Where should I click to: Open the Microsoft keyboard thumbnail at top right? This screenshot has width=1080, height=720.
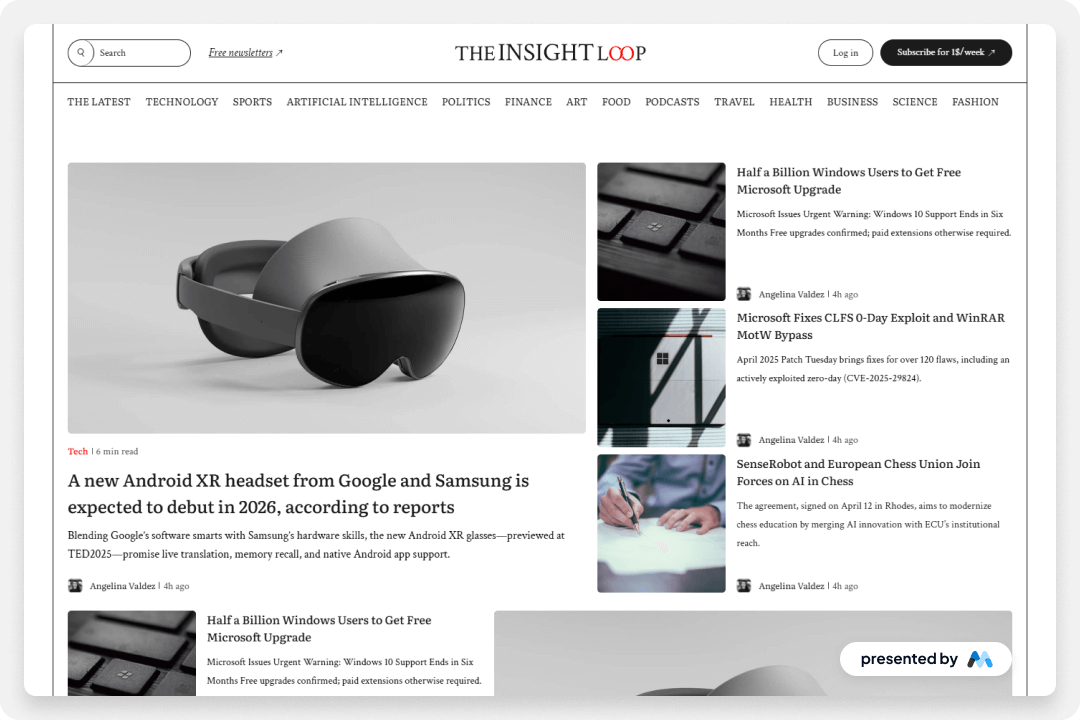(661, 232)
